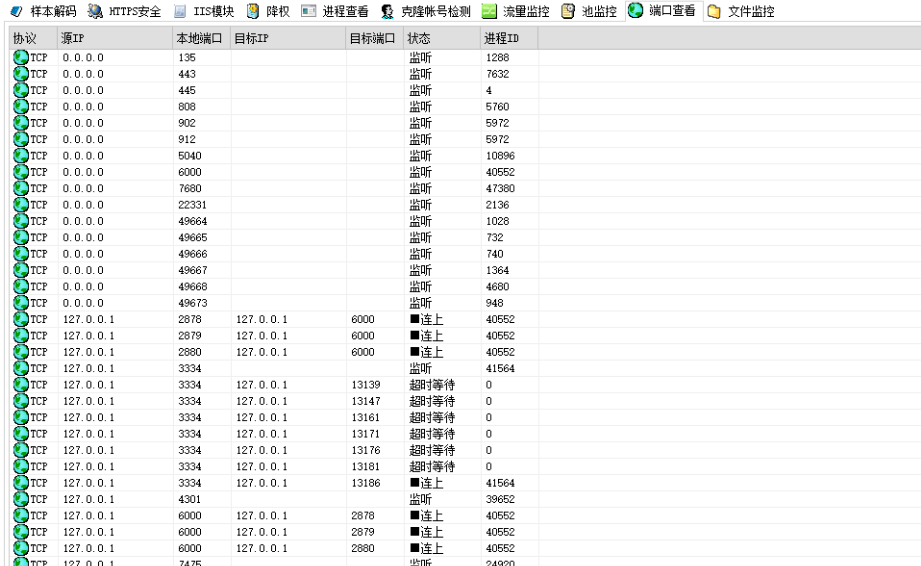921x566 pixels.
Task: Click globe icon of port 808 row
Action: pos(21,106)
